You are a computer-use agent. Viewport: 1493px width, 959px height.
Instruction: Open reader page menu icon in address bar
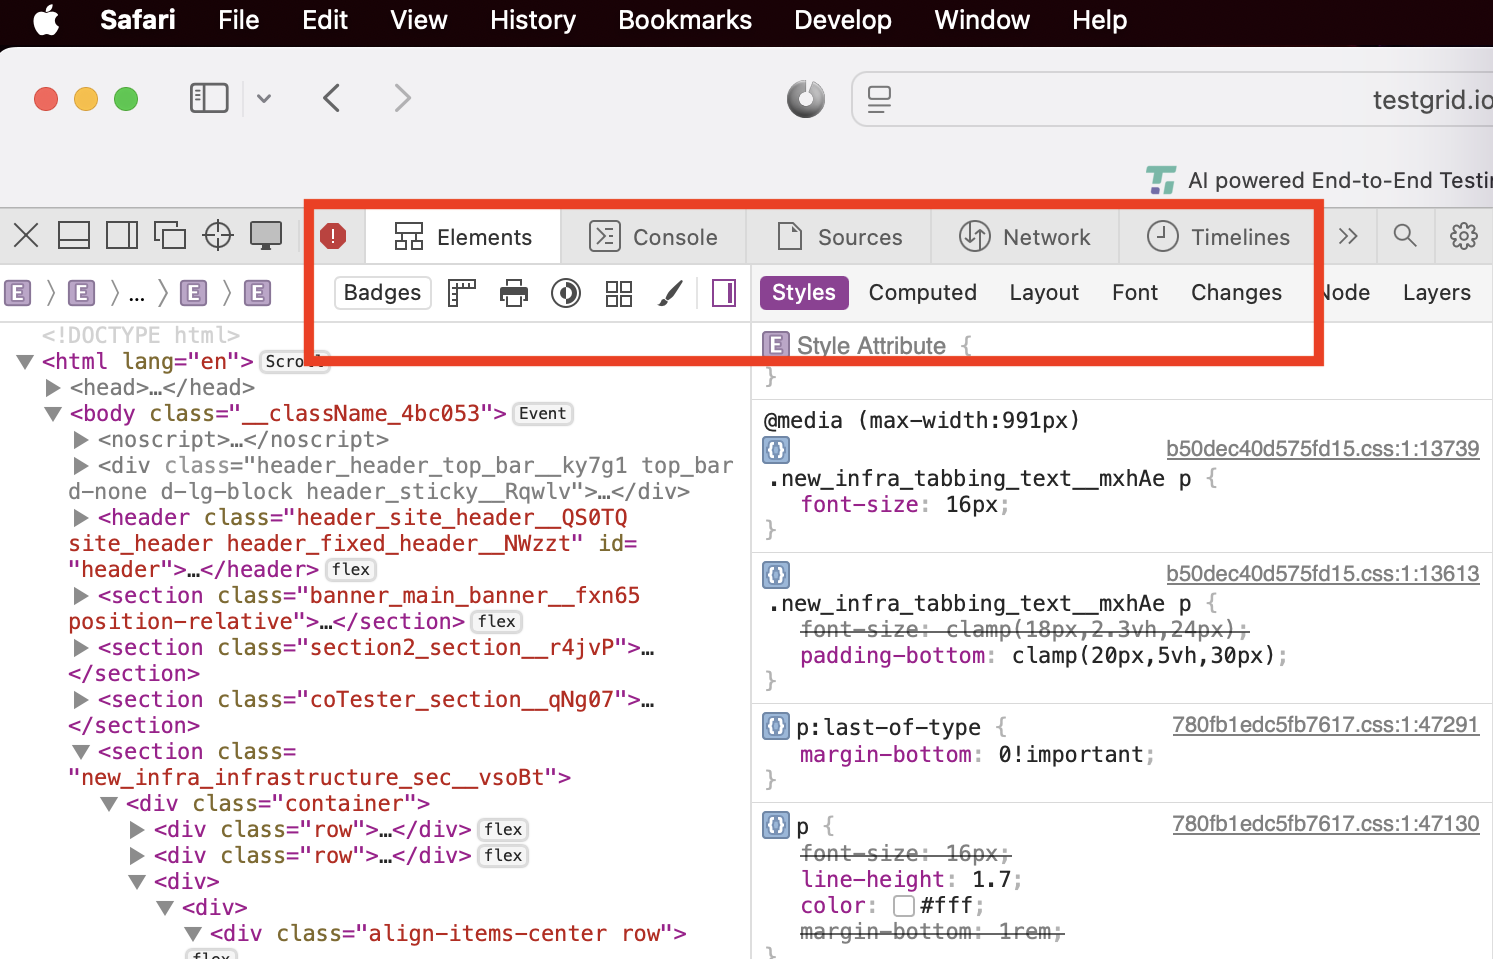(x=879, y=99)
